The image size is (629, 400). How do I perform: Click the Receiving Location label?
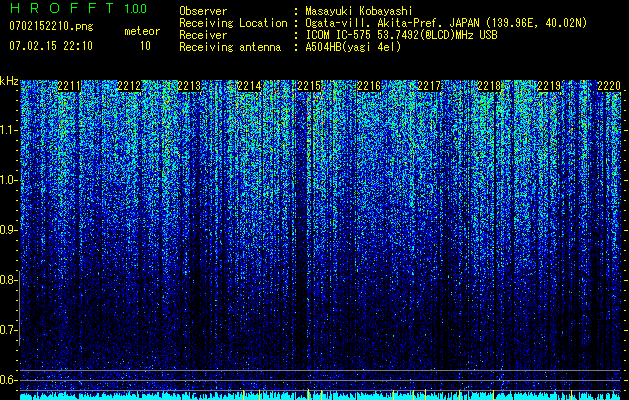pos(233,24)
